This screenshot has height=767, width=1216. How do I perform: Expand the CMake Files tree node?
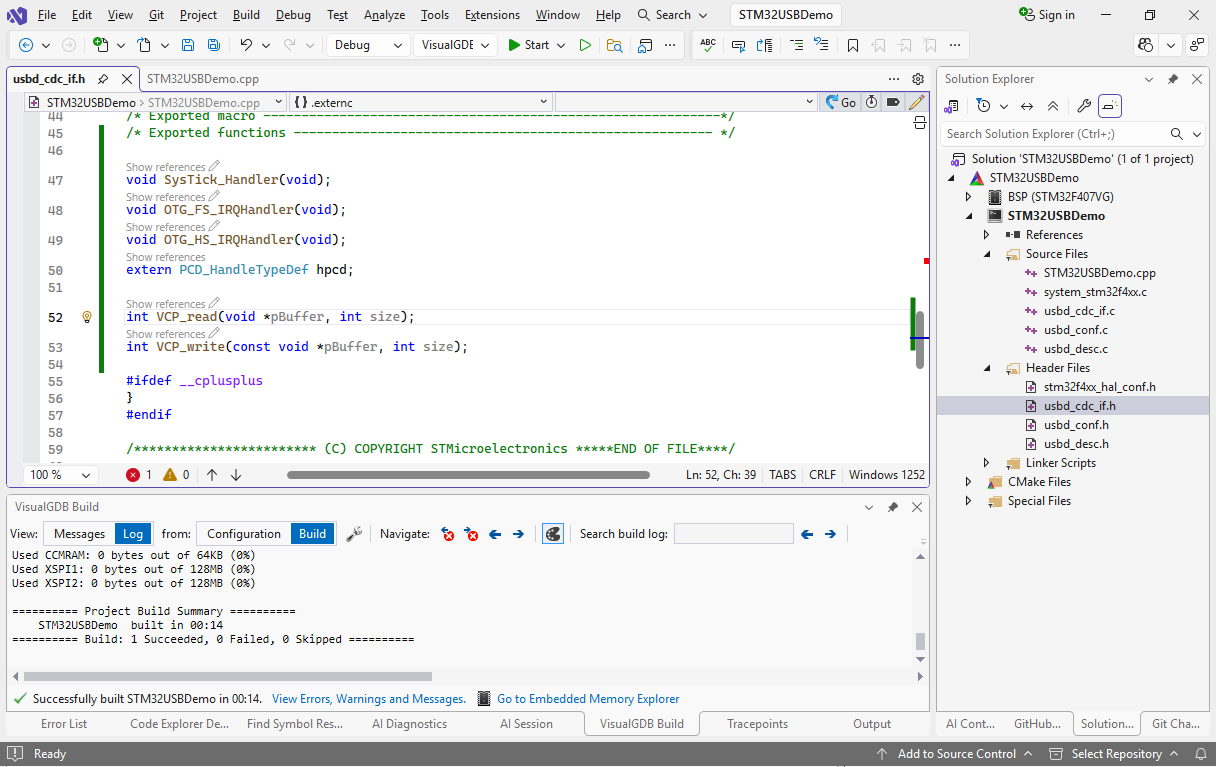968,482
